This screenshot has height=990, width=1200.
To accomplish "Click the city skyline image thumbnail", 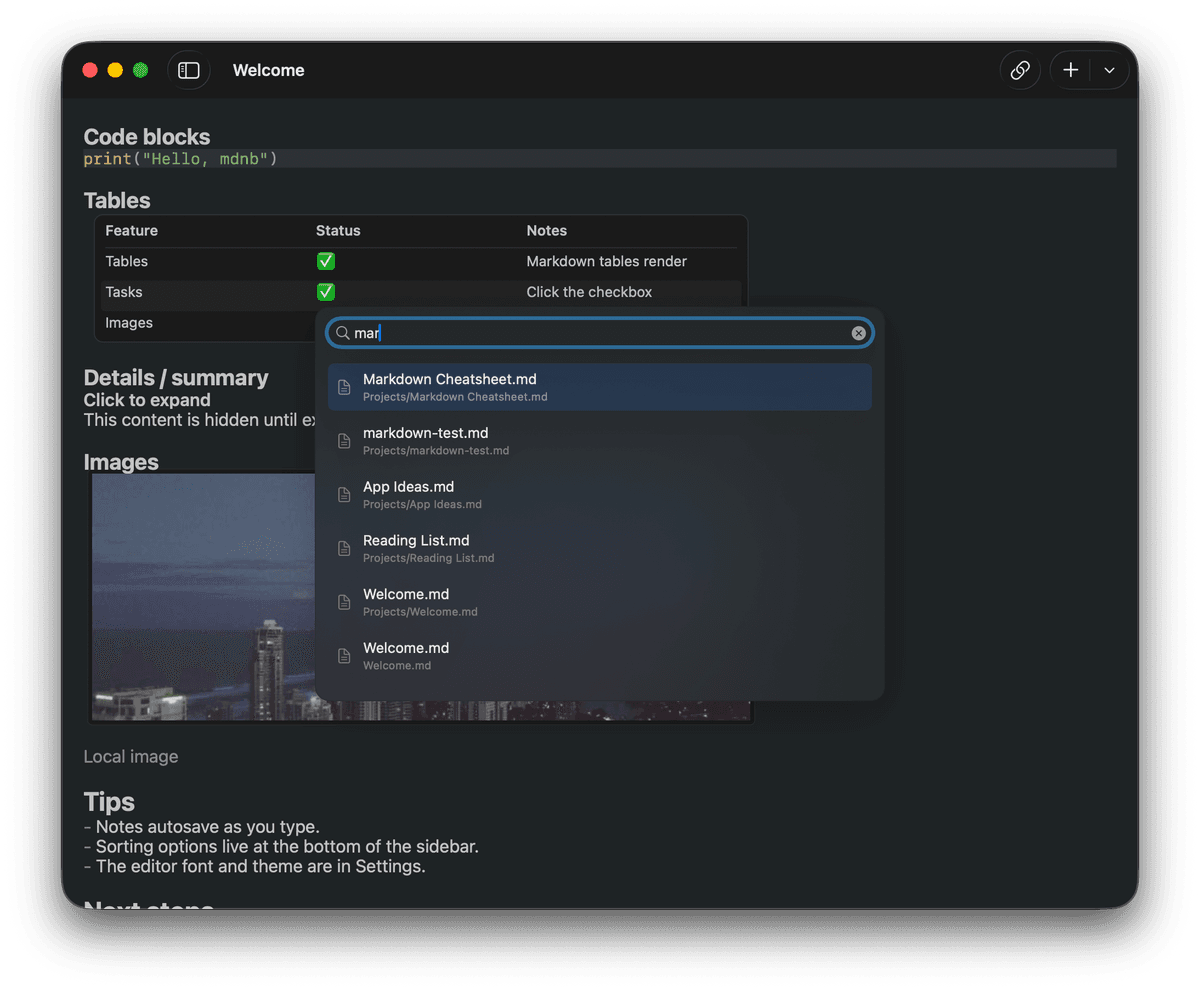I will pyautogui.click(x=200, y=600).
